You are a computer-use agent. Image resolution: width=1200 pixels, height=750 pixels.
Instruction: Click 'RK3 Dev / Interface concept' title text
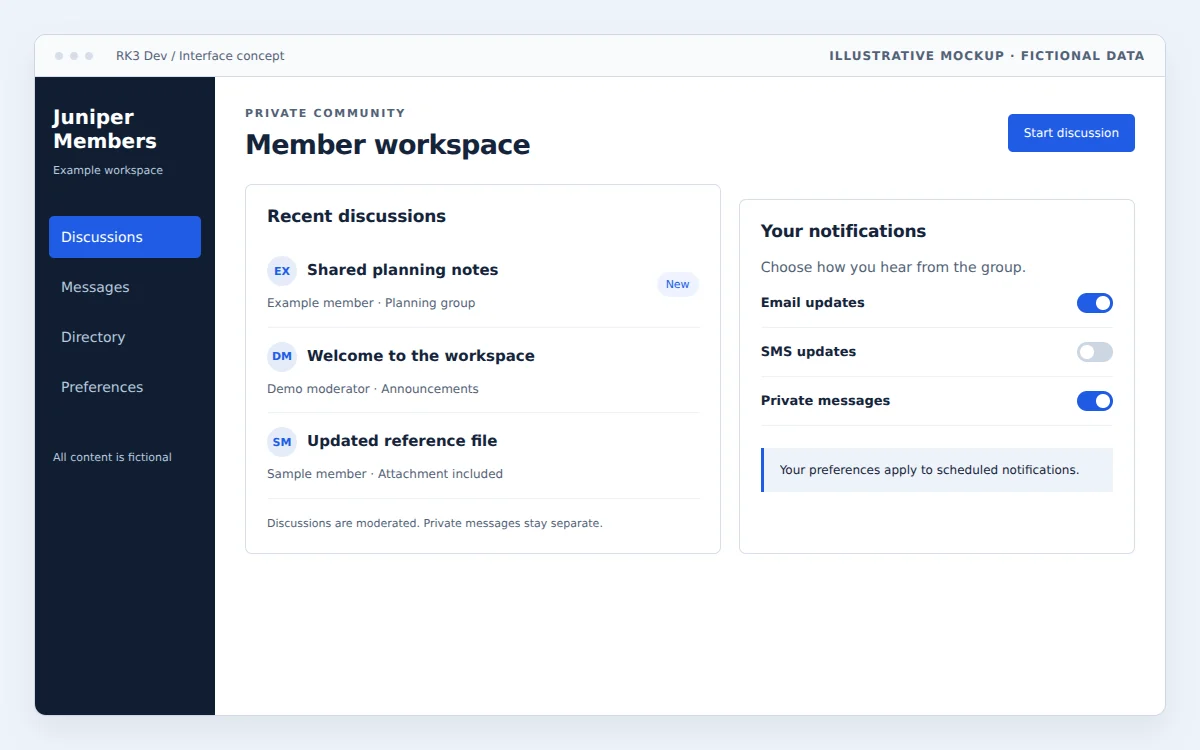click(x=200, y=56)
